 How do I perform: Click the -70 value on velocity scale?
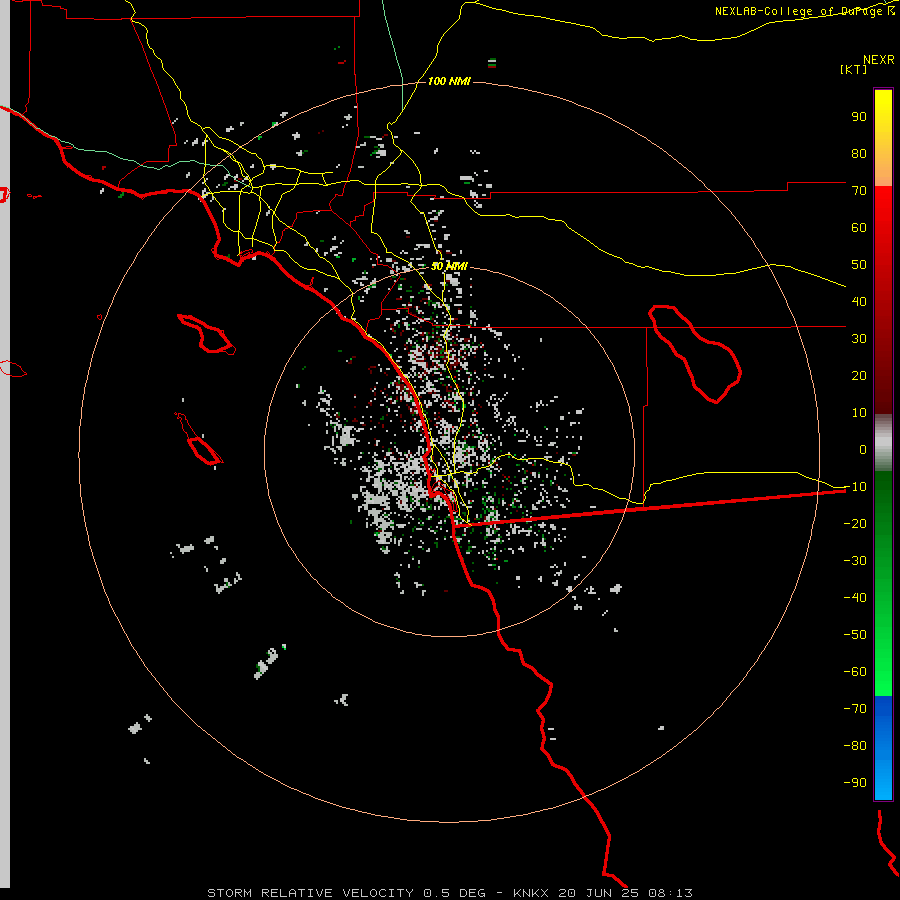pyautogui.click(x=855, y=709)
